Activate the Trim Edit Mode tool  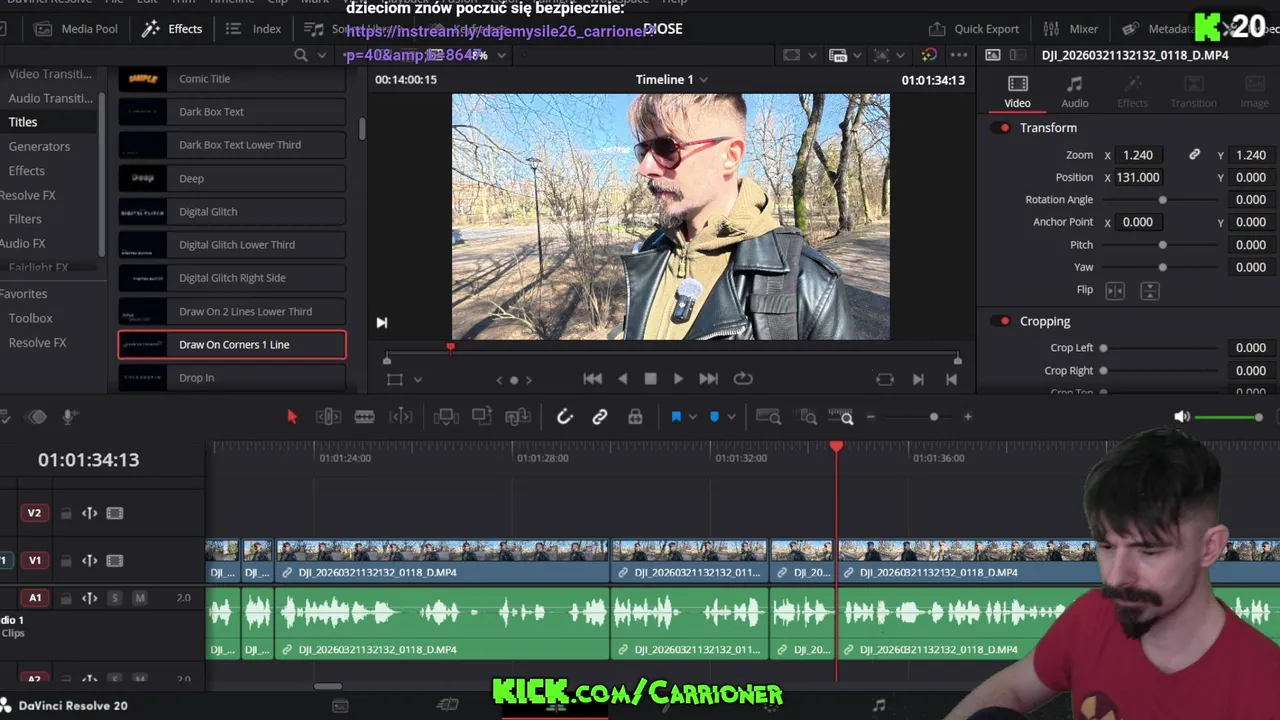point(328,417)
